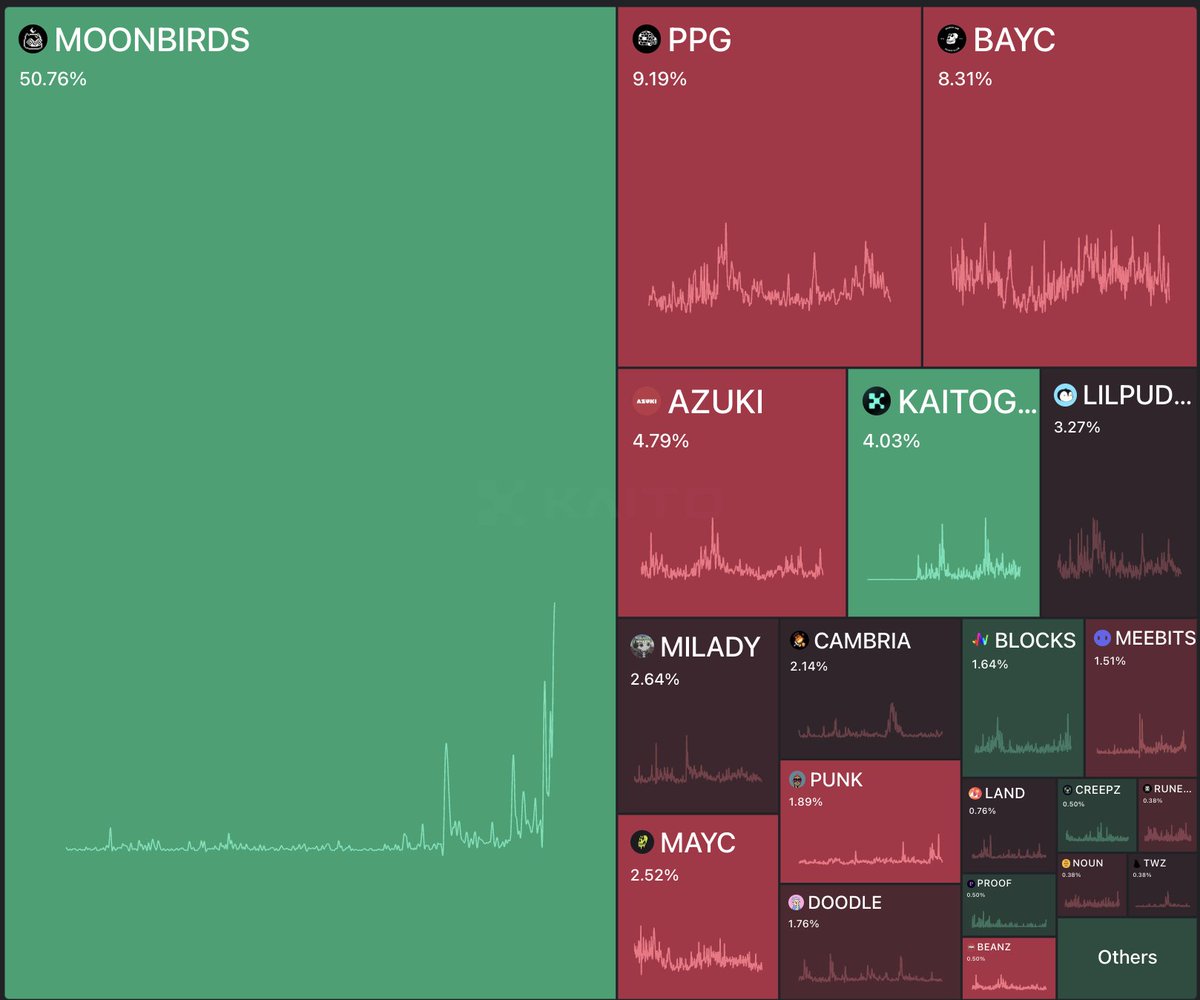
Task: Click the 1.64% Blocks percentage
Action: [x=990, y=664]
